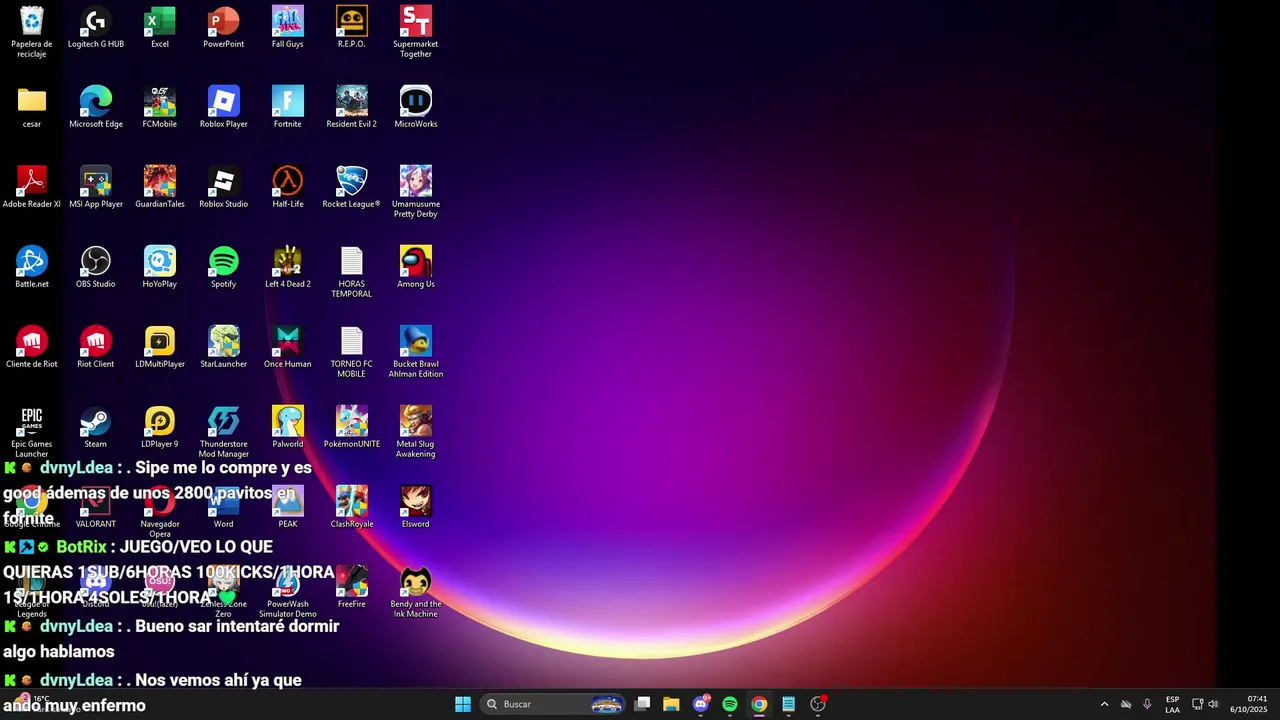Select Umamusume Pretty Derby icon

point(416,191)
